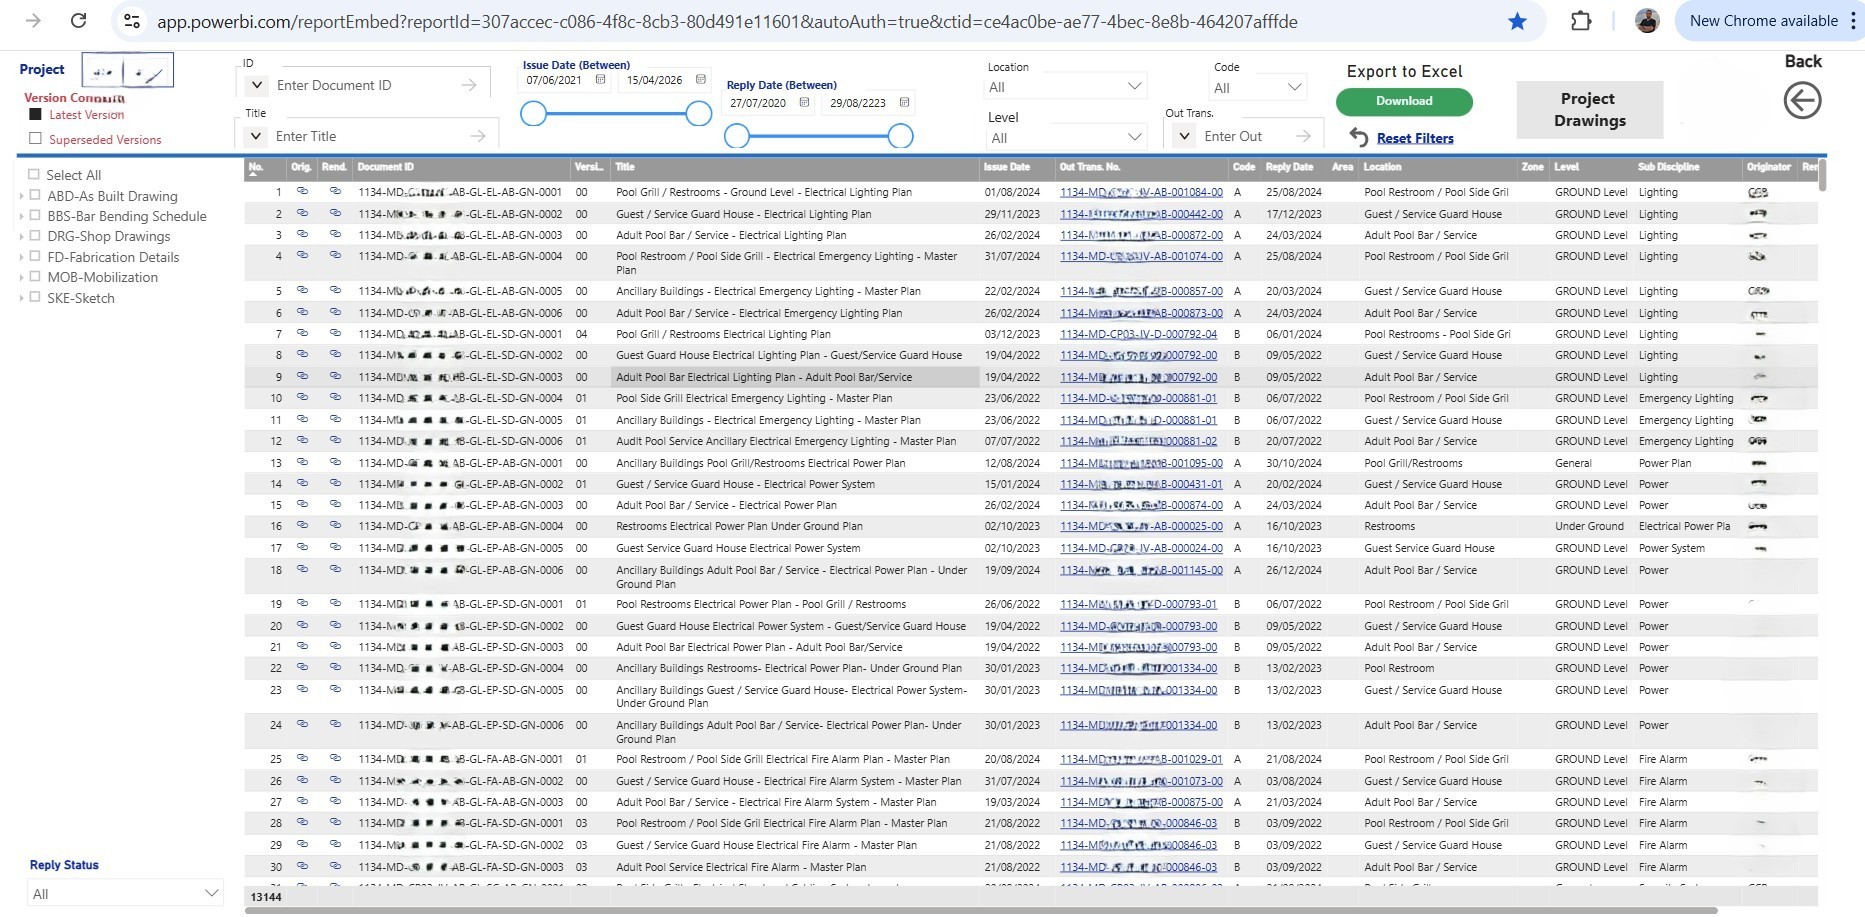The width and height of the screenshot is (1865, 917).
Task: Open the Project Drawings button
Action: 1589,110
